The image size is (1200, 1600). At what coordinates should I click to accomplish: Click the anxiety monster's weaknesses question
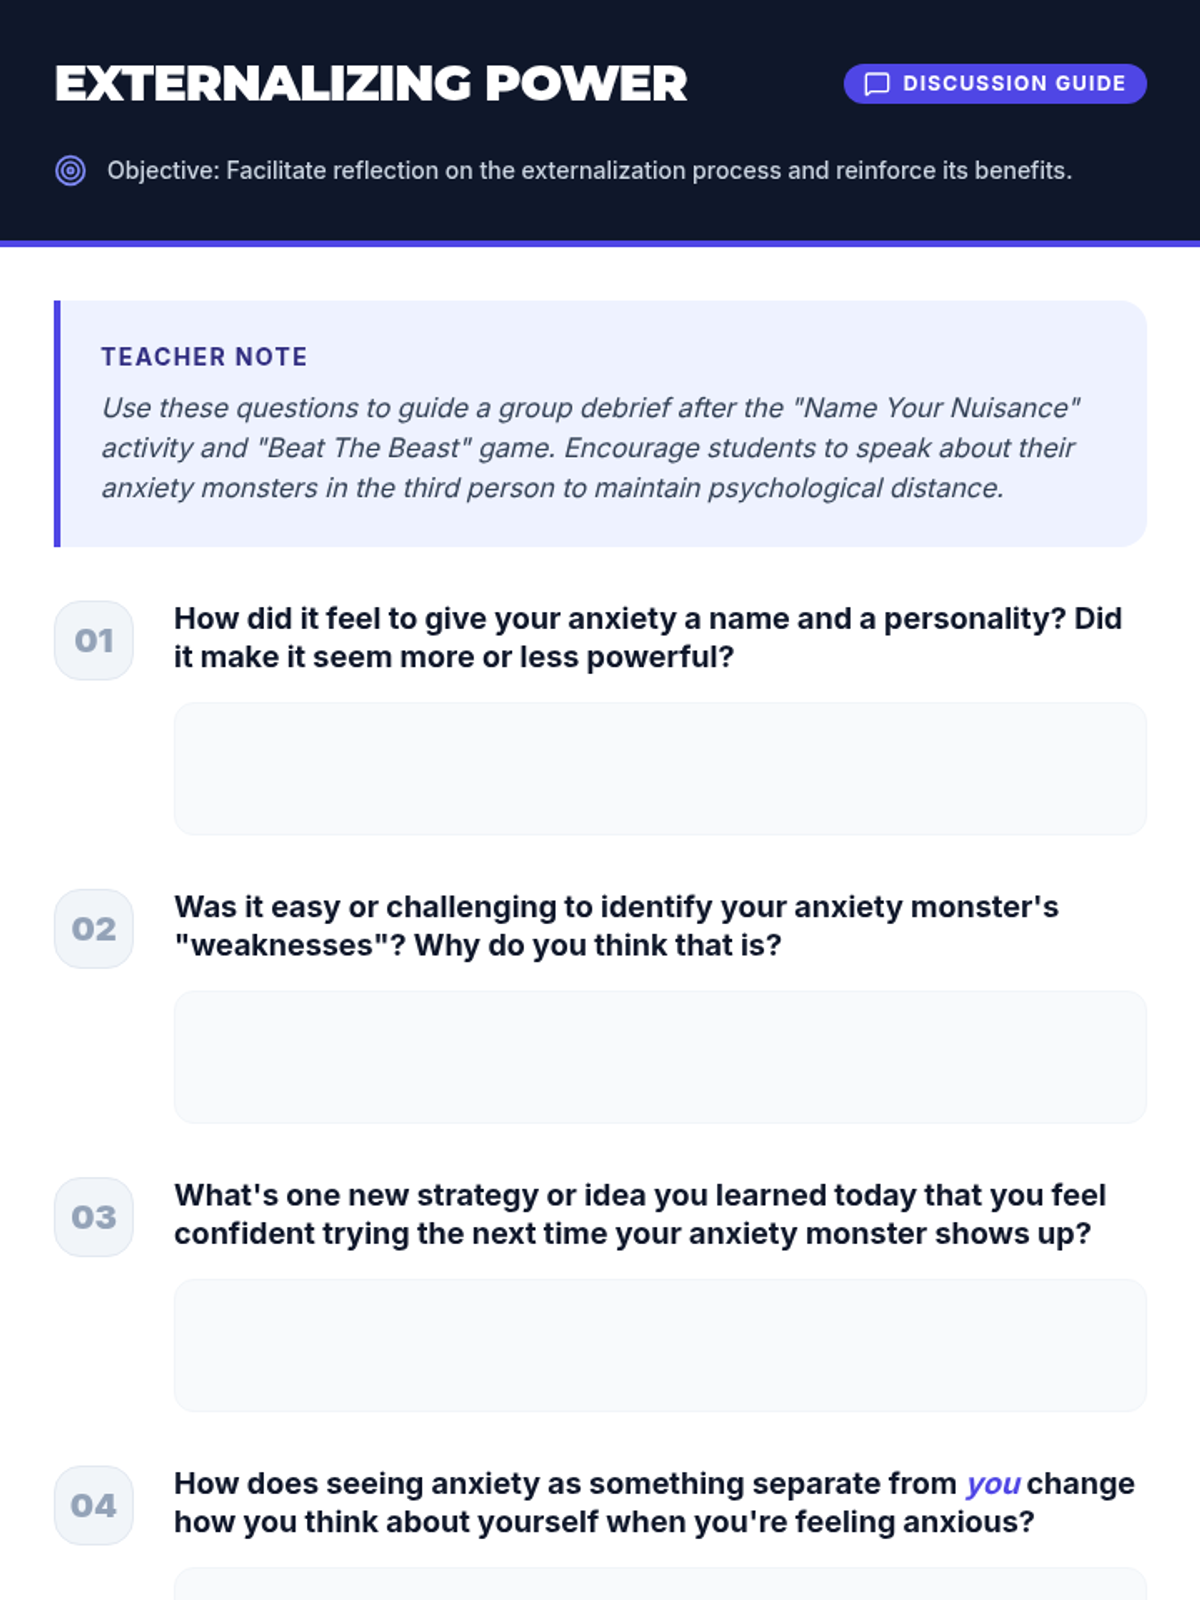point(616,926)
